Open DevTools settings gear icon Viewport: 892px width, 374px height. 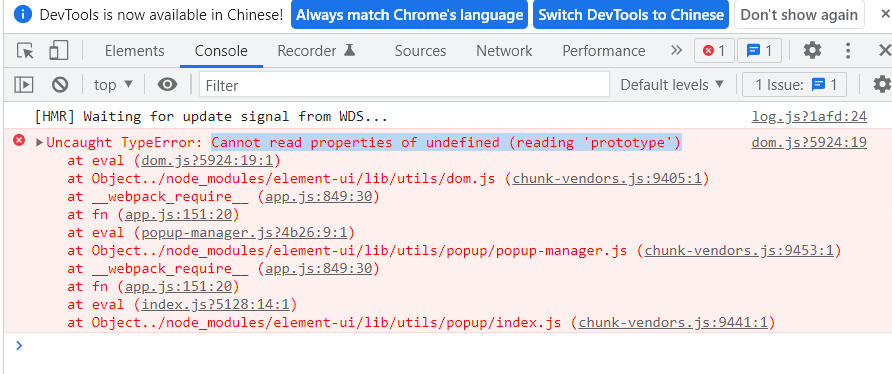[x=812, y=51]
